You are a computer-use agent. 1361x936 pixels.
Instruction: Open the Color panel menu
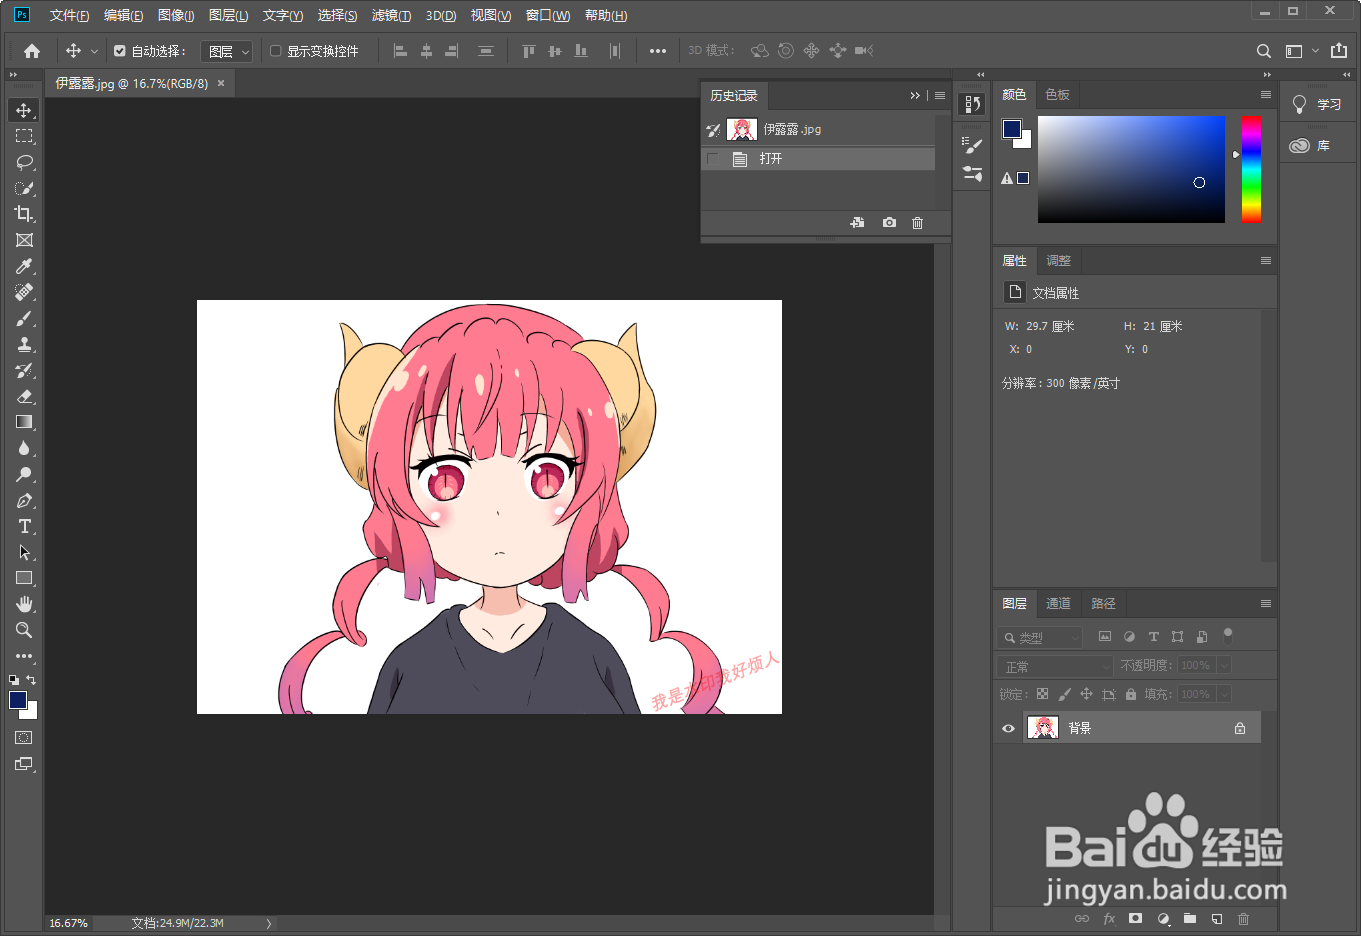point(1265,95)
